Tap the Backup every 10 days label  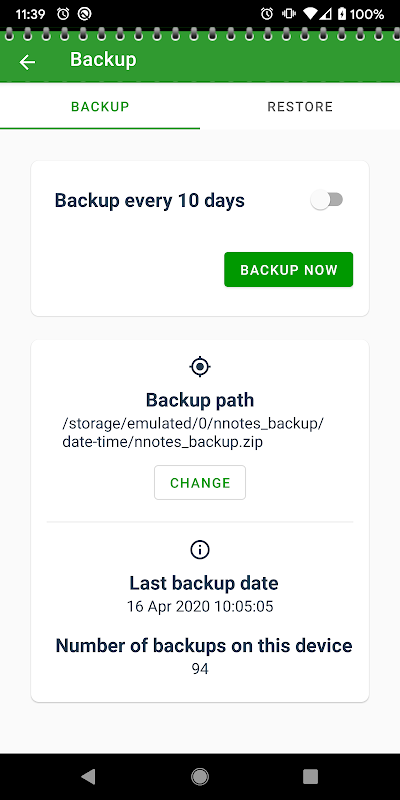pos(149,201)
